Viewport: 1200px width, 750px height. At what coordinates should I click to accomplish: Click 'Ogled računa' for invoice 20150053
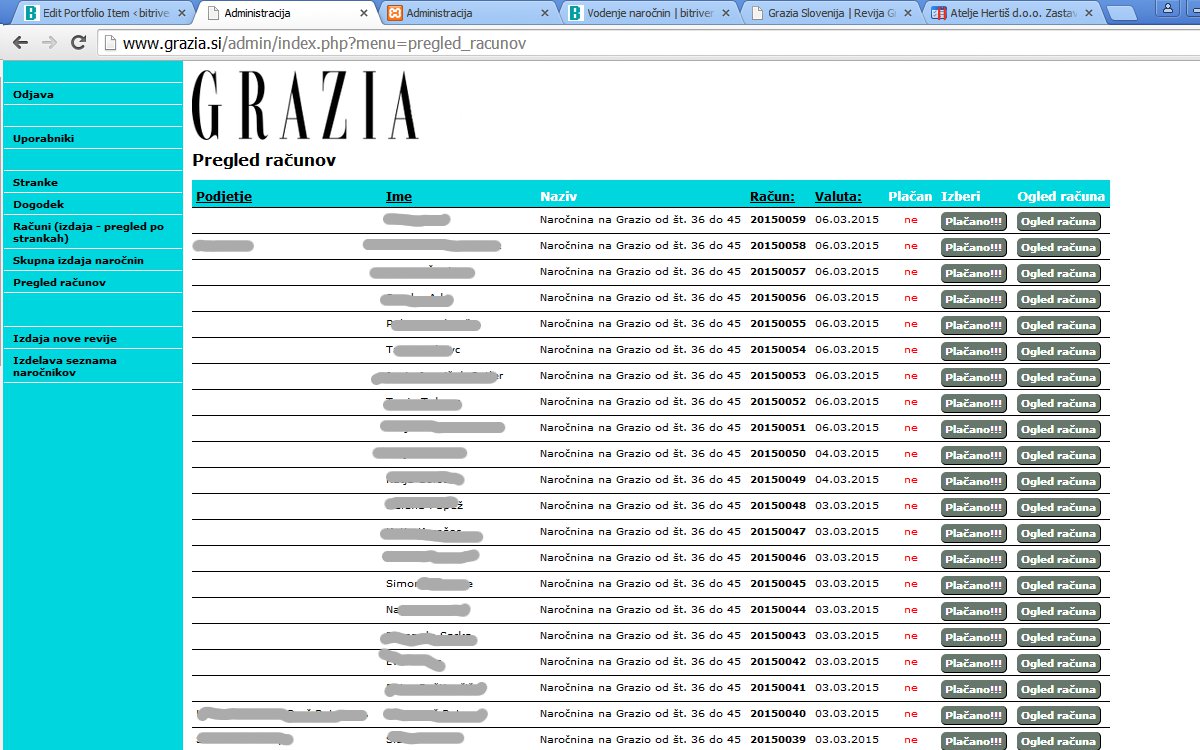pyautogui.click(x=1059, y=377)
